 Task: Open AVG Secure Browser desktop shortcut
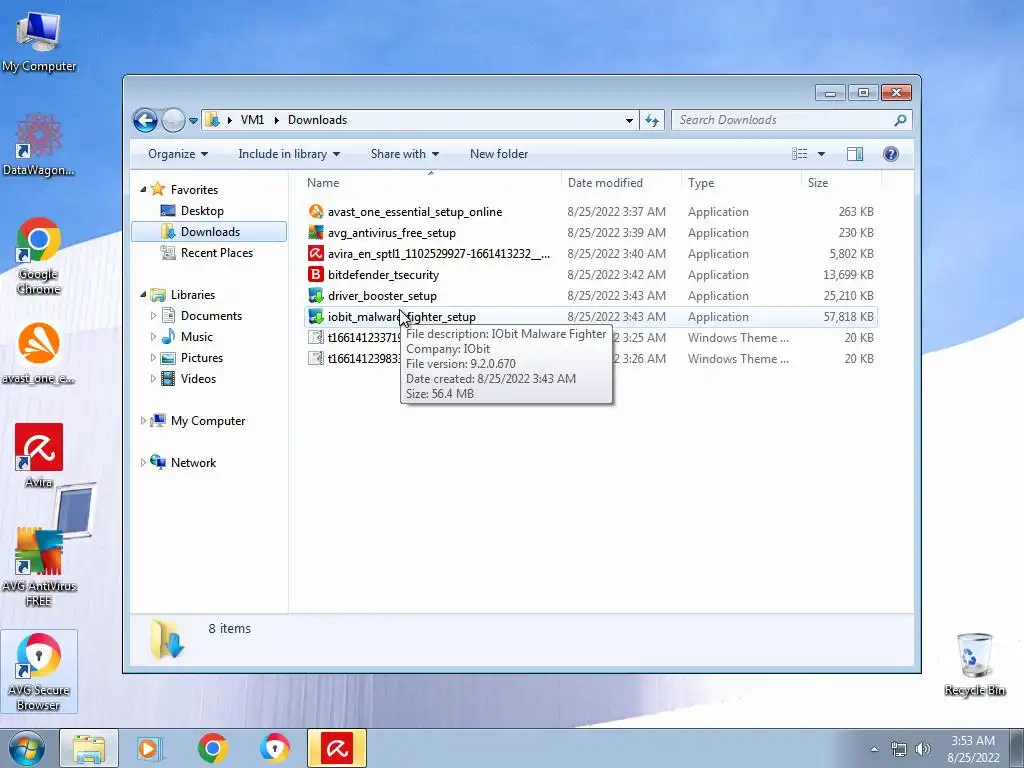coord(39,671)
